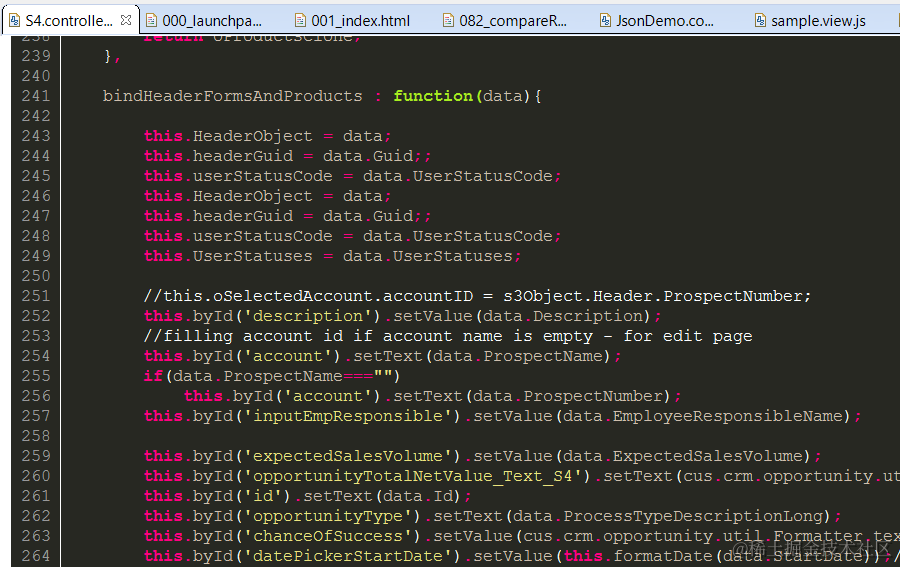The width and height of the screenshot is (900, 567).
Task: Click 'data.UserStatusCode' on line 245
Action: click(x=457, y=176)
